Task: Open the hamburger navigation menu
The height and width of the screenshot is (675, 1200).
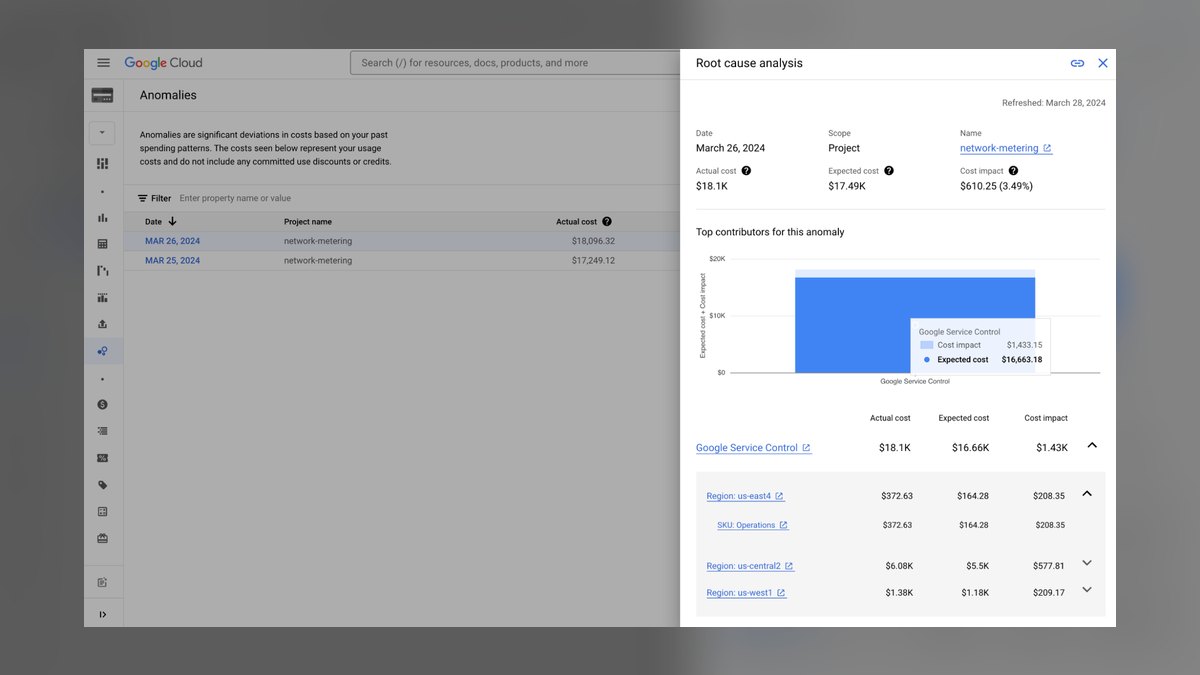Action: 103,63
